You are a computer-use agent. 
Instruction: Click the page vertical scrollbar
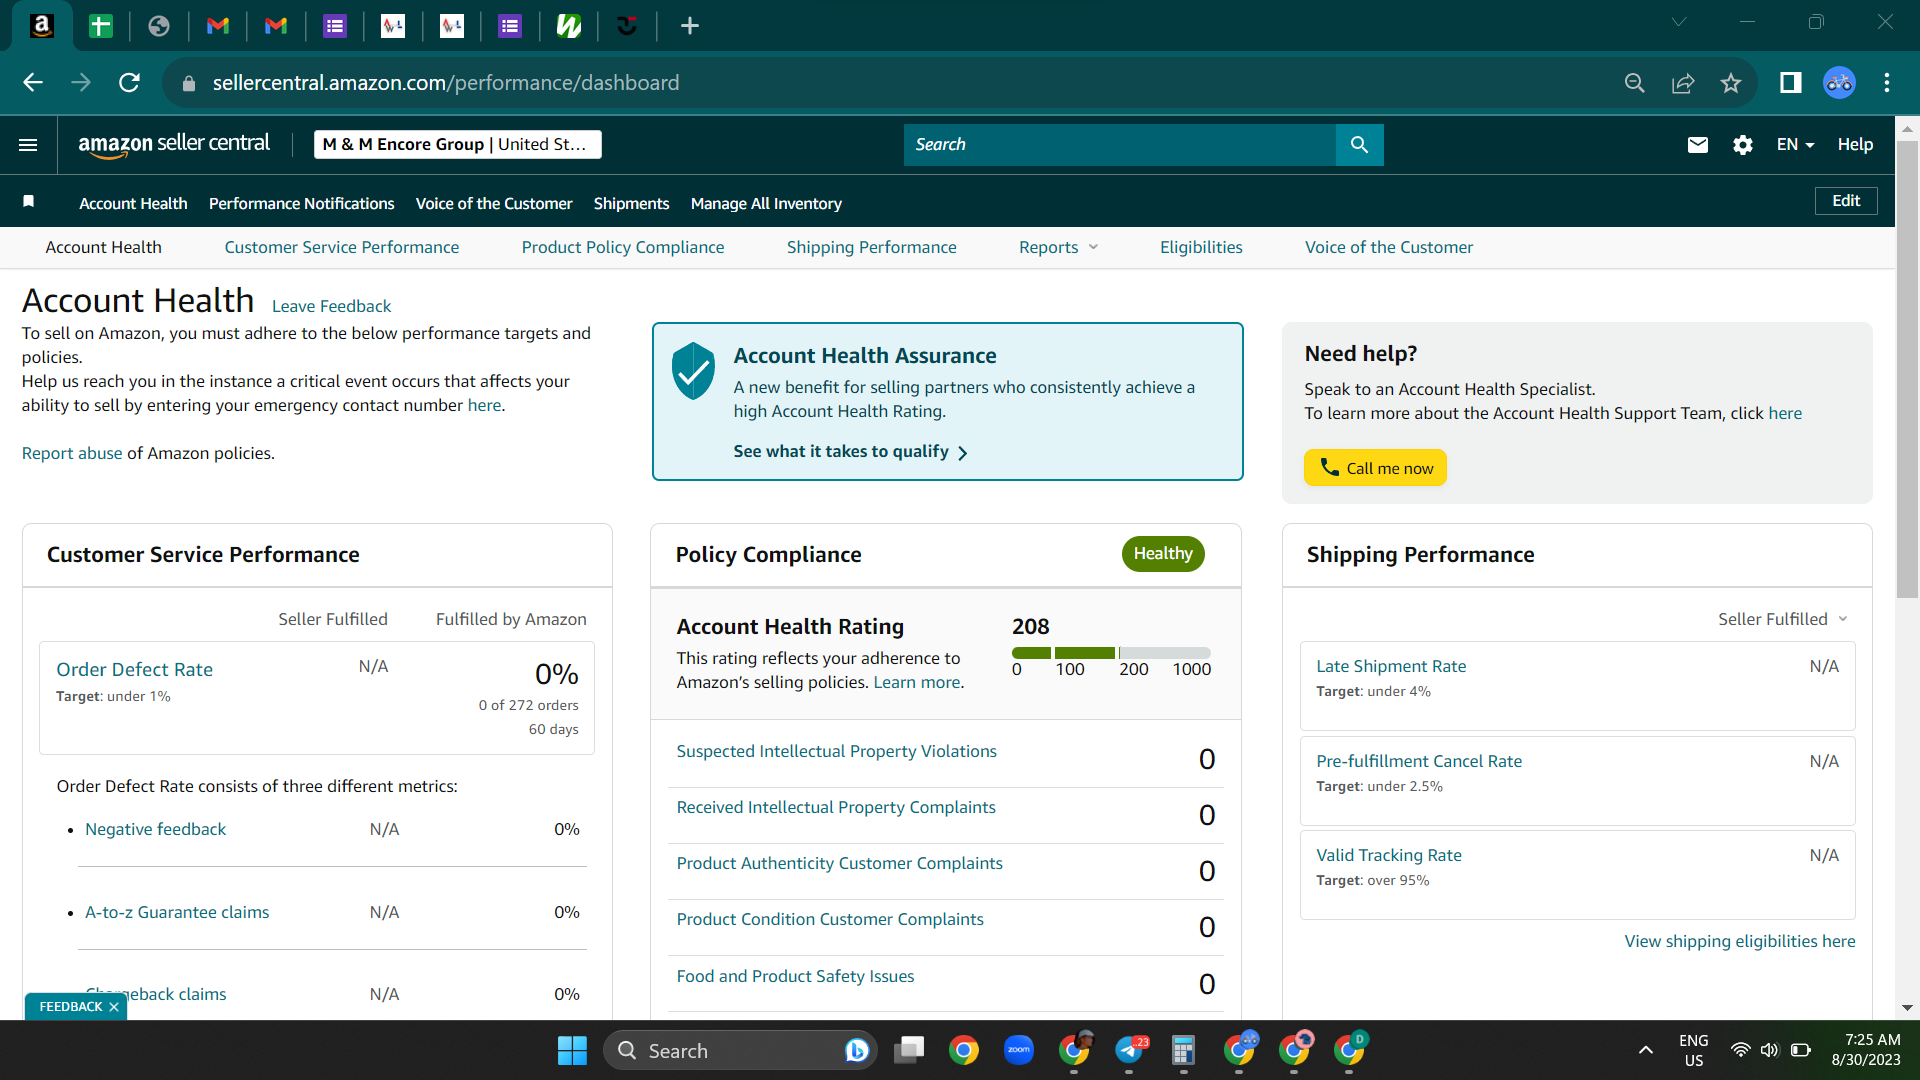(1907, 370)
